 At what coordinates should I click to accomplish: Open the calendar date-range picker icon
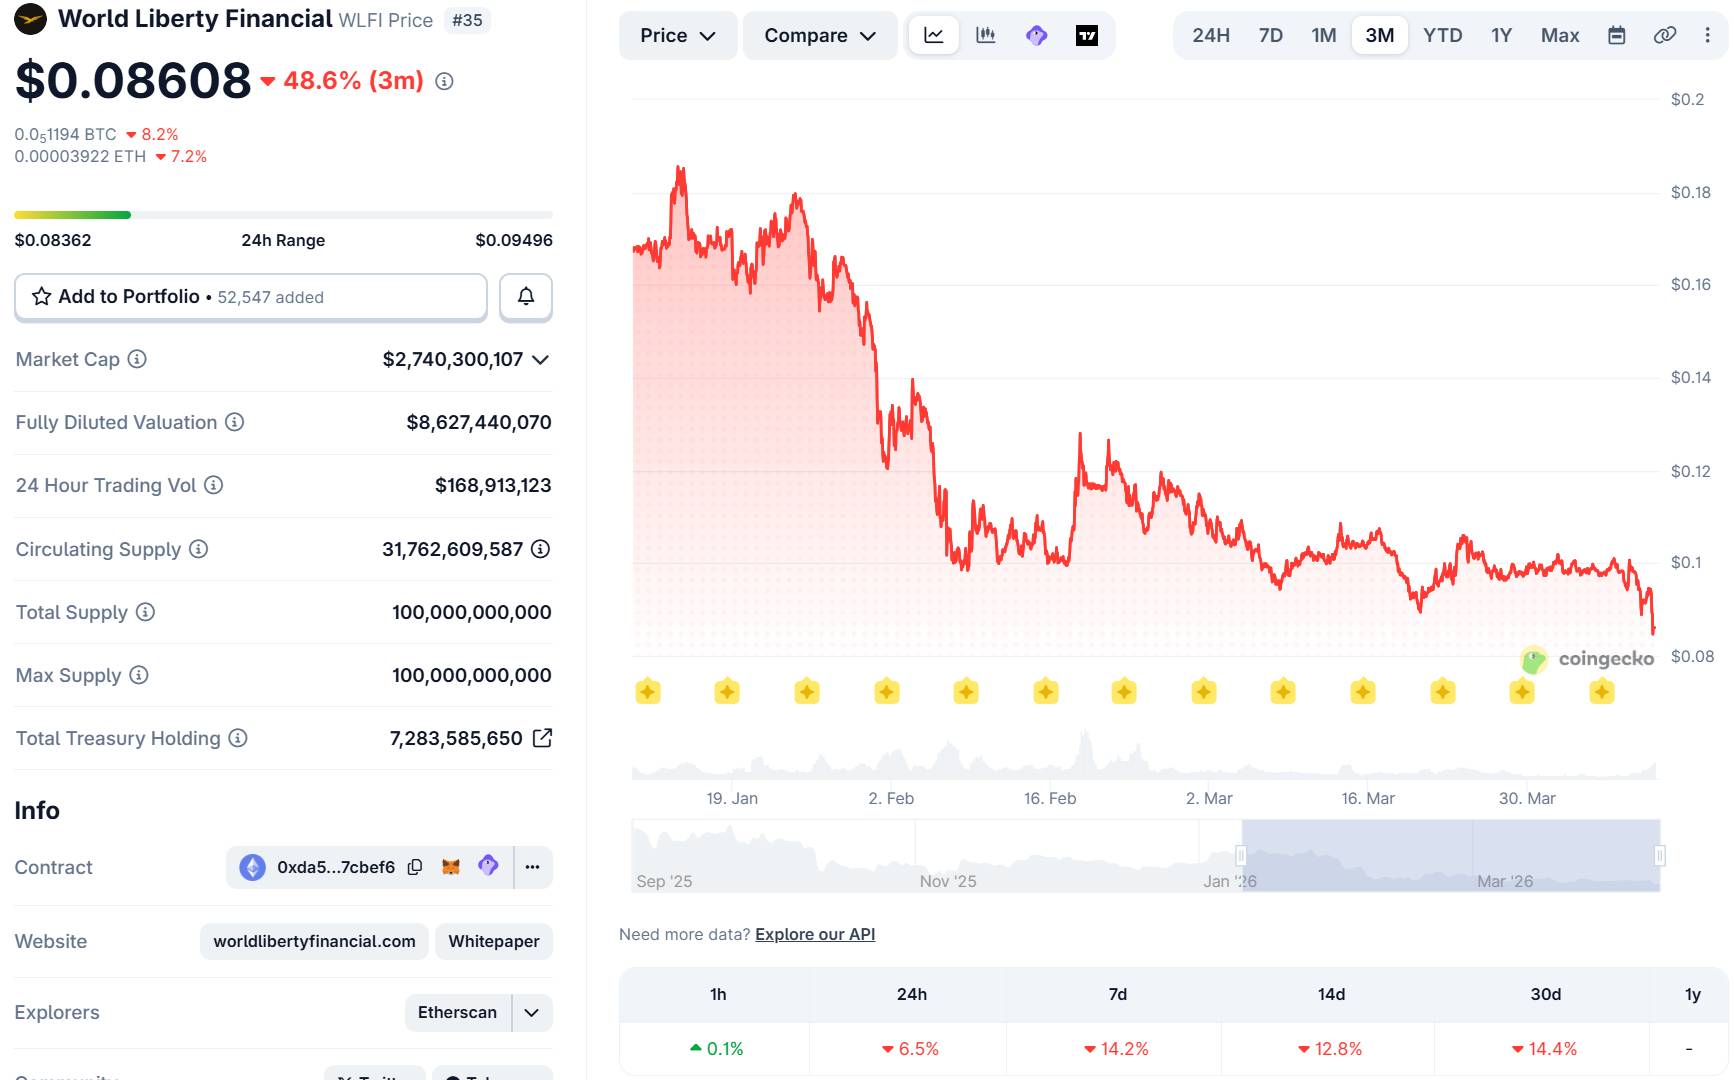pos(1615,33)
